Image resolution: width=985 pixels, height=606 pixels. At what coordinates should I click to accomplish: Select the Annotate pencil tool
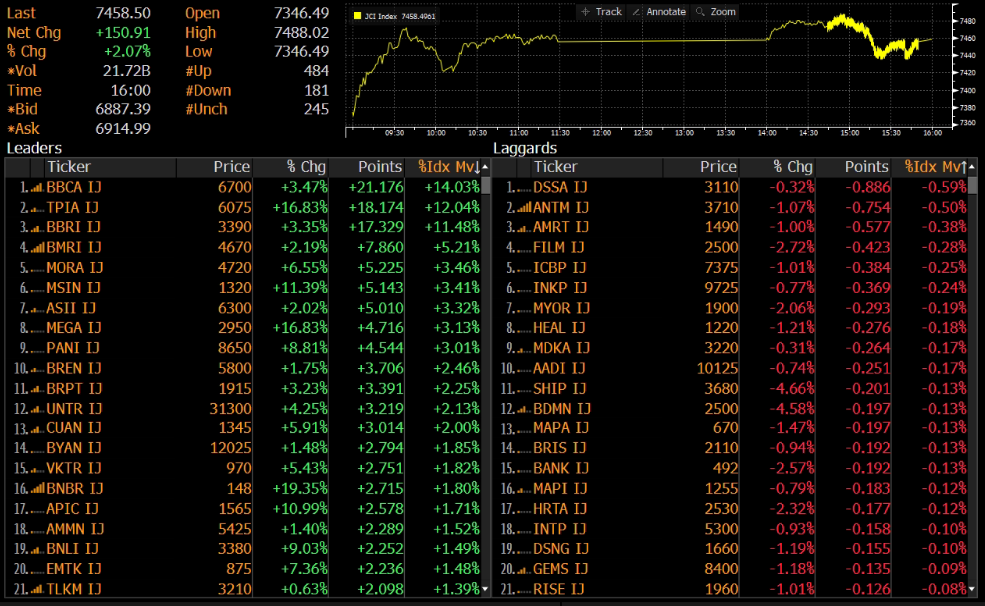tap(660, 12)
